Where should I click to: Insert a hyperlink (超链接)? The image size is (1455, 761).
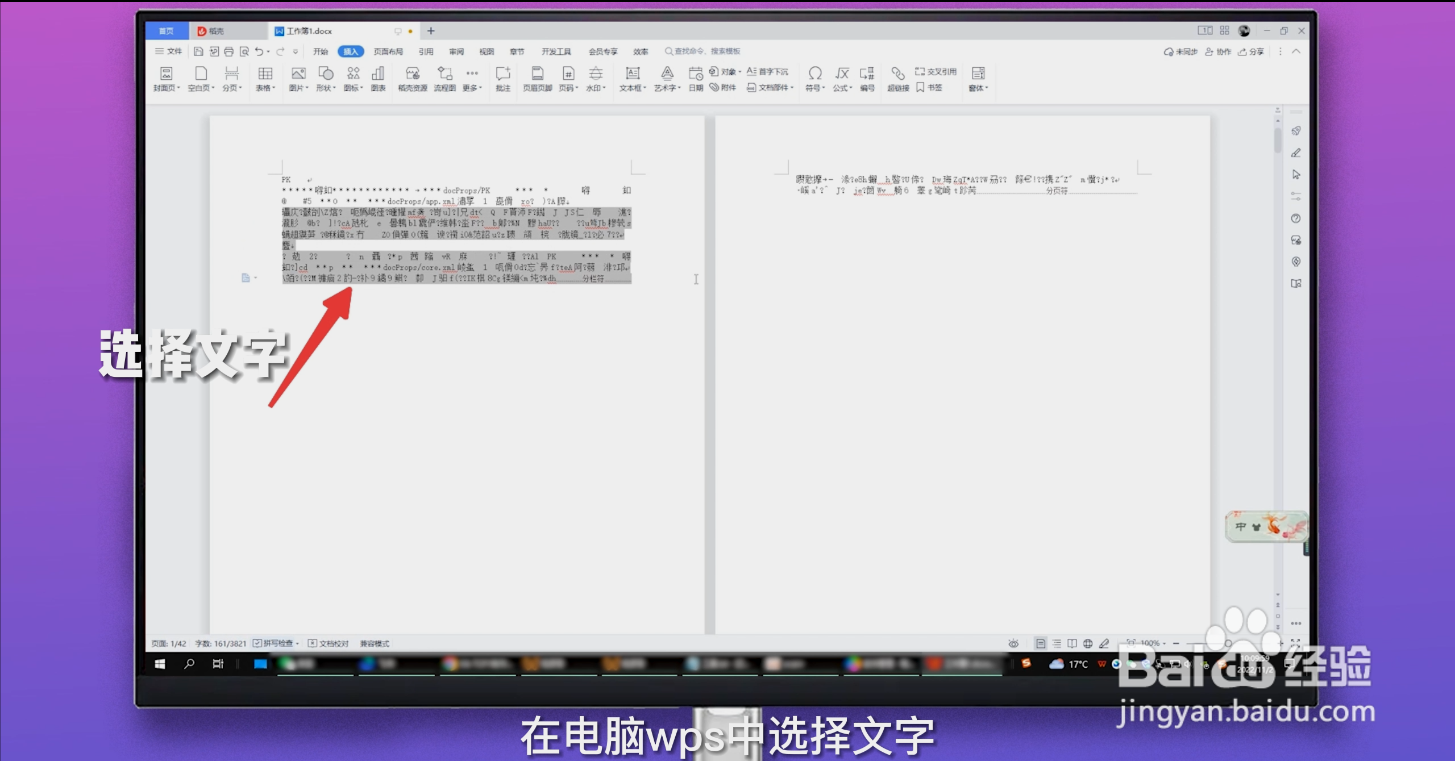(x=898, y=79)
